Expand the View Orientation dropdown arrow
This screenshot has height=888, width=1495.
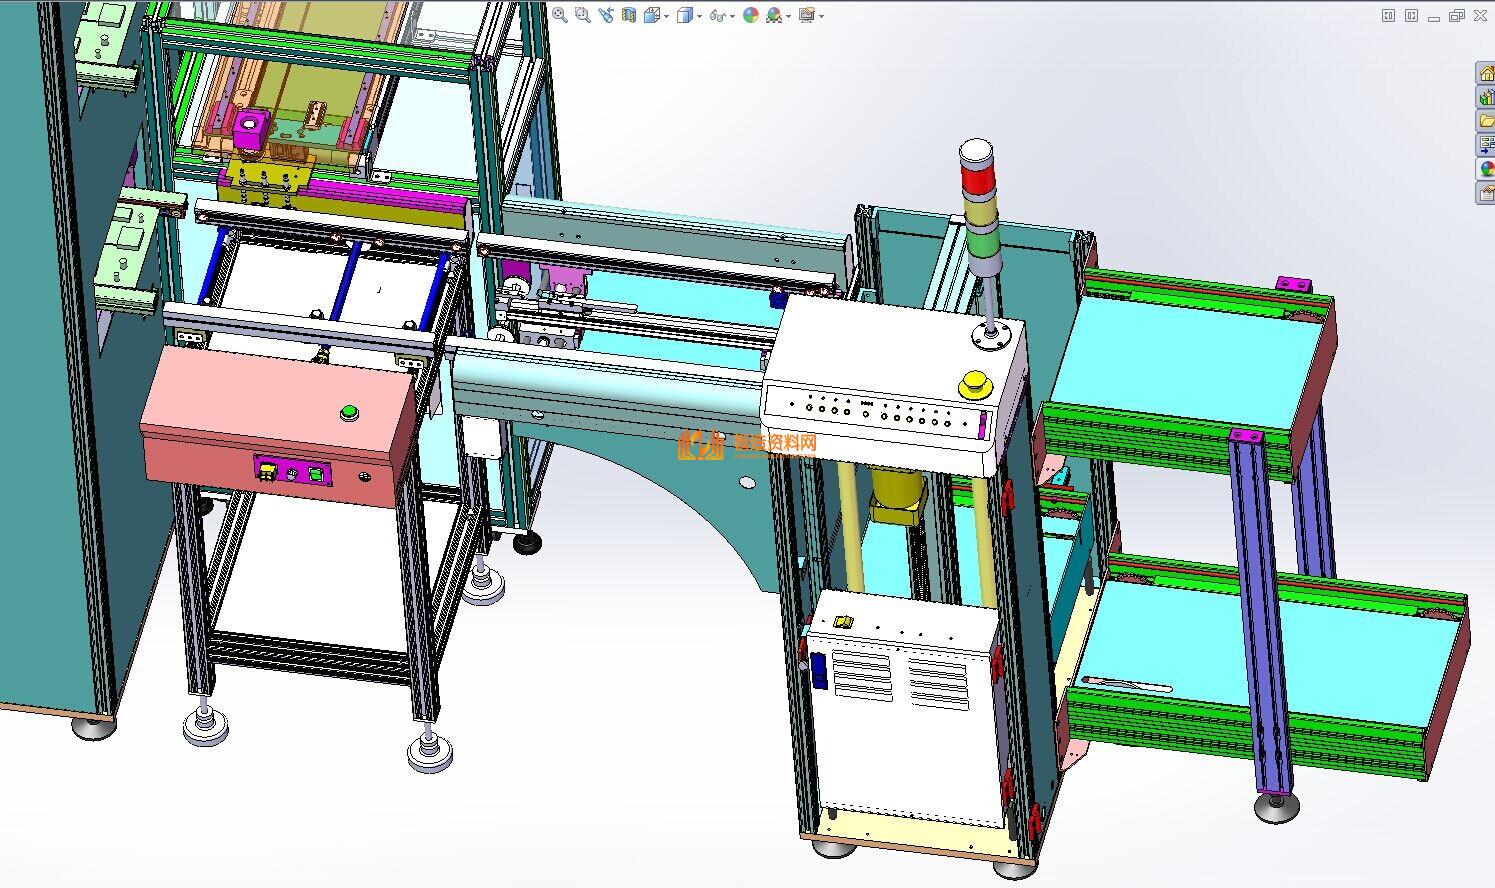point(666,16)
